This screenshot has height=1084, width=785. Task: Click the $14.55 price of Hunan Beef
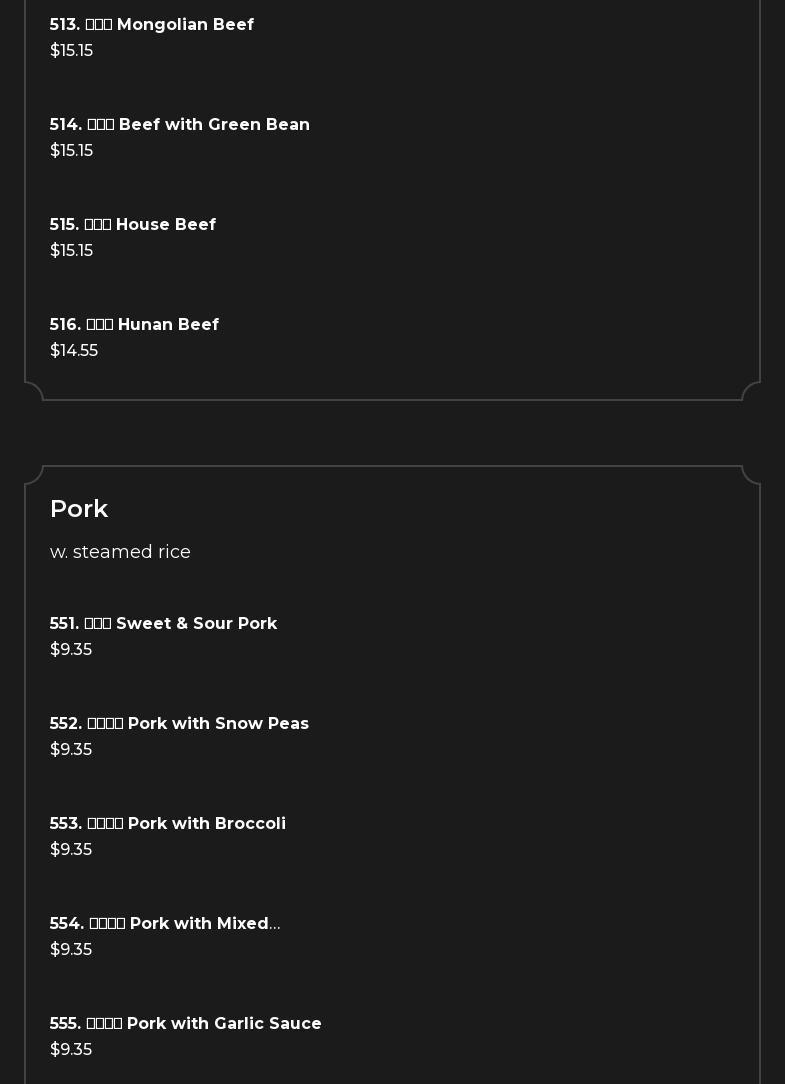click(x=74, y=350)
